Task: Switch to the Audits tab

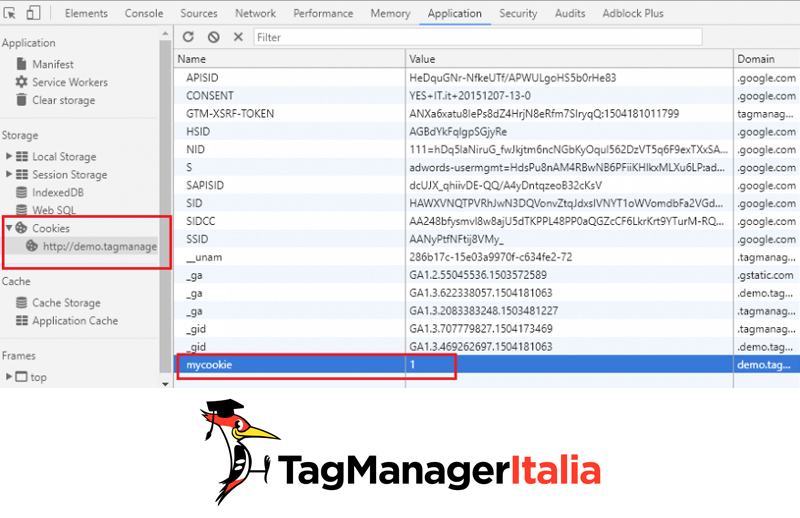Action: [570, 13]
